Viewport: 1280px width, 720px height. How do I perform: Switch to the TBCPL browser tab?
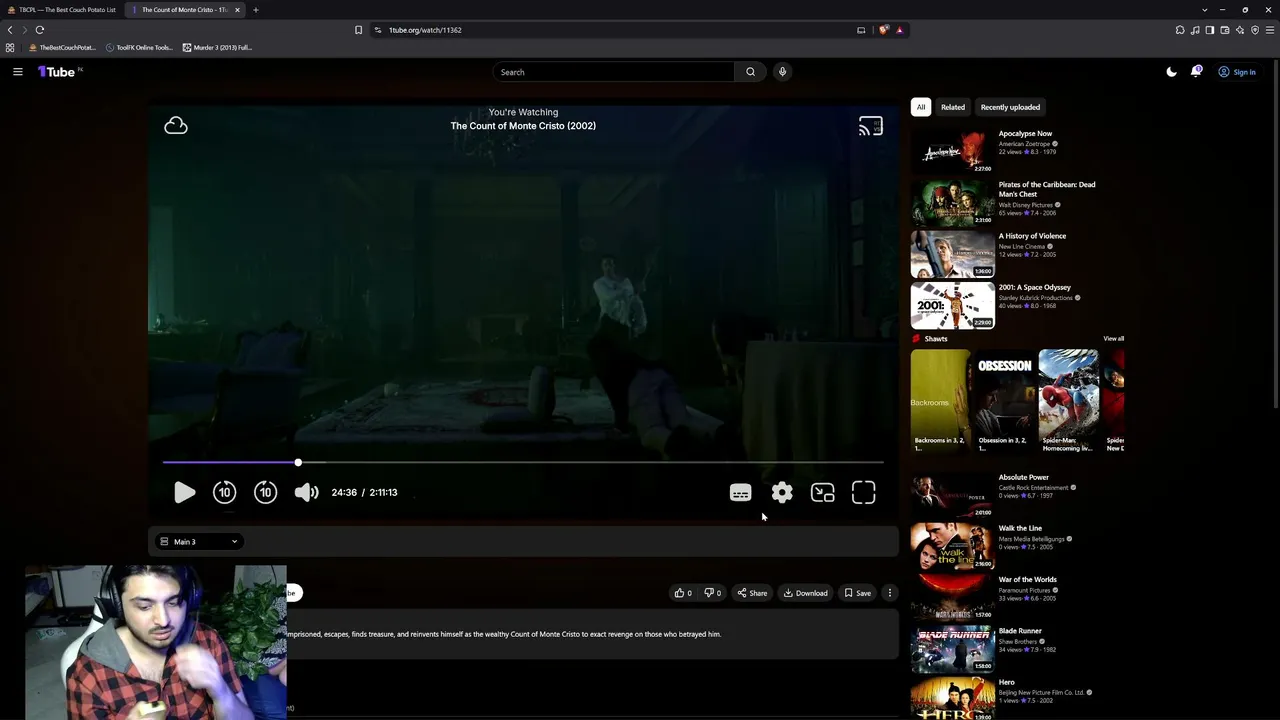click(x=60, y=10)
